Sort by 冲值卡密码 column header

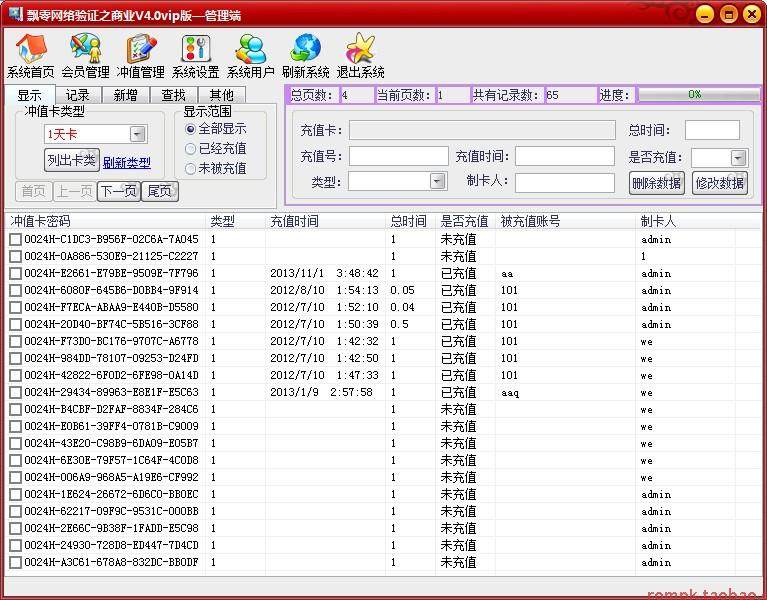pos(105,221)
